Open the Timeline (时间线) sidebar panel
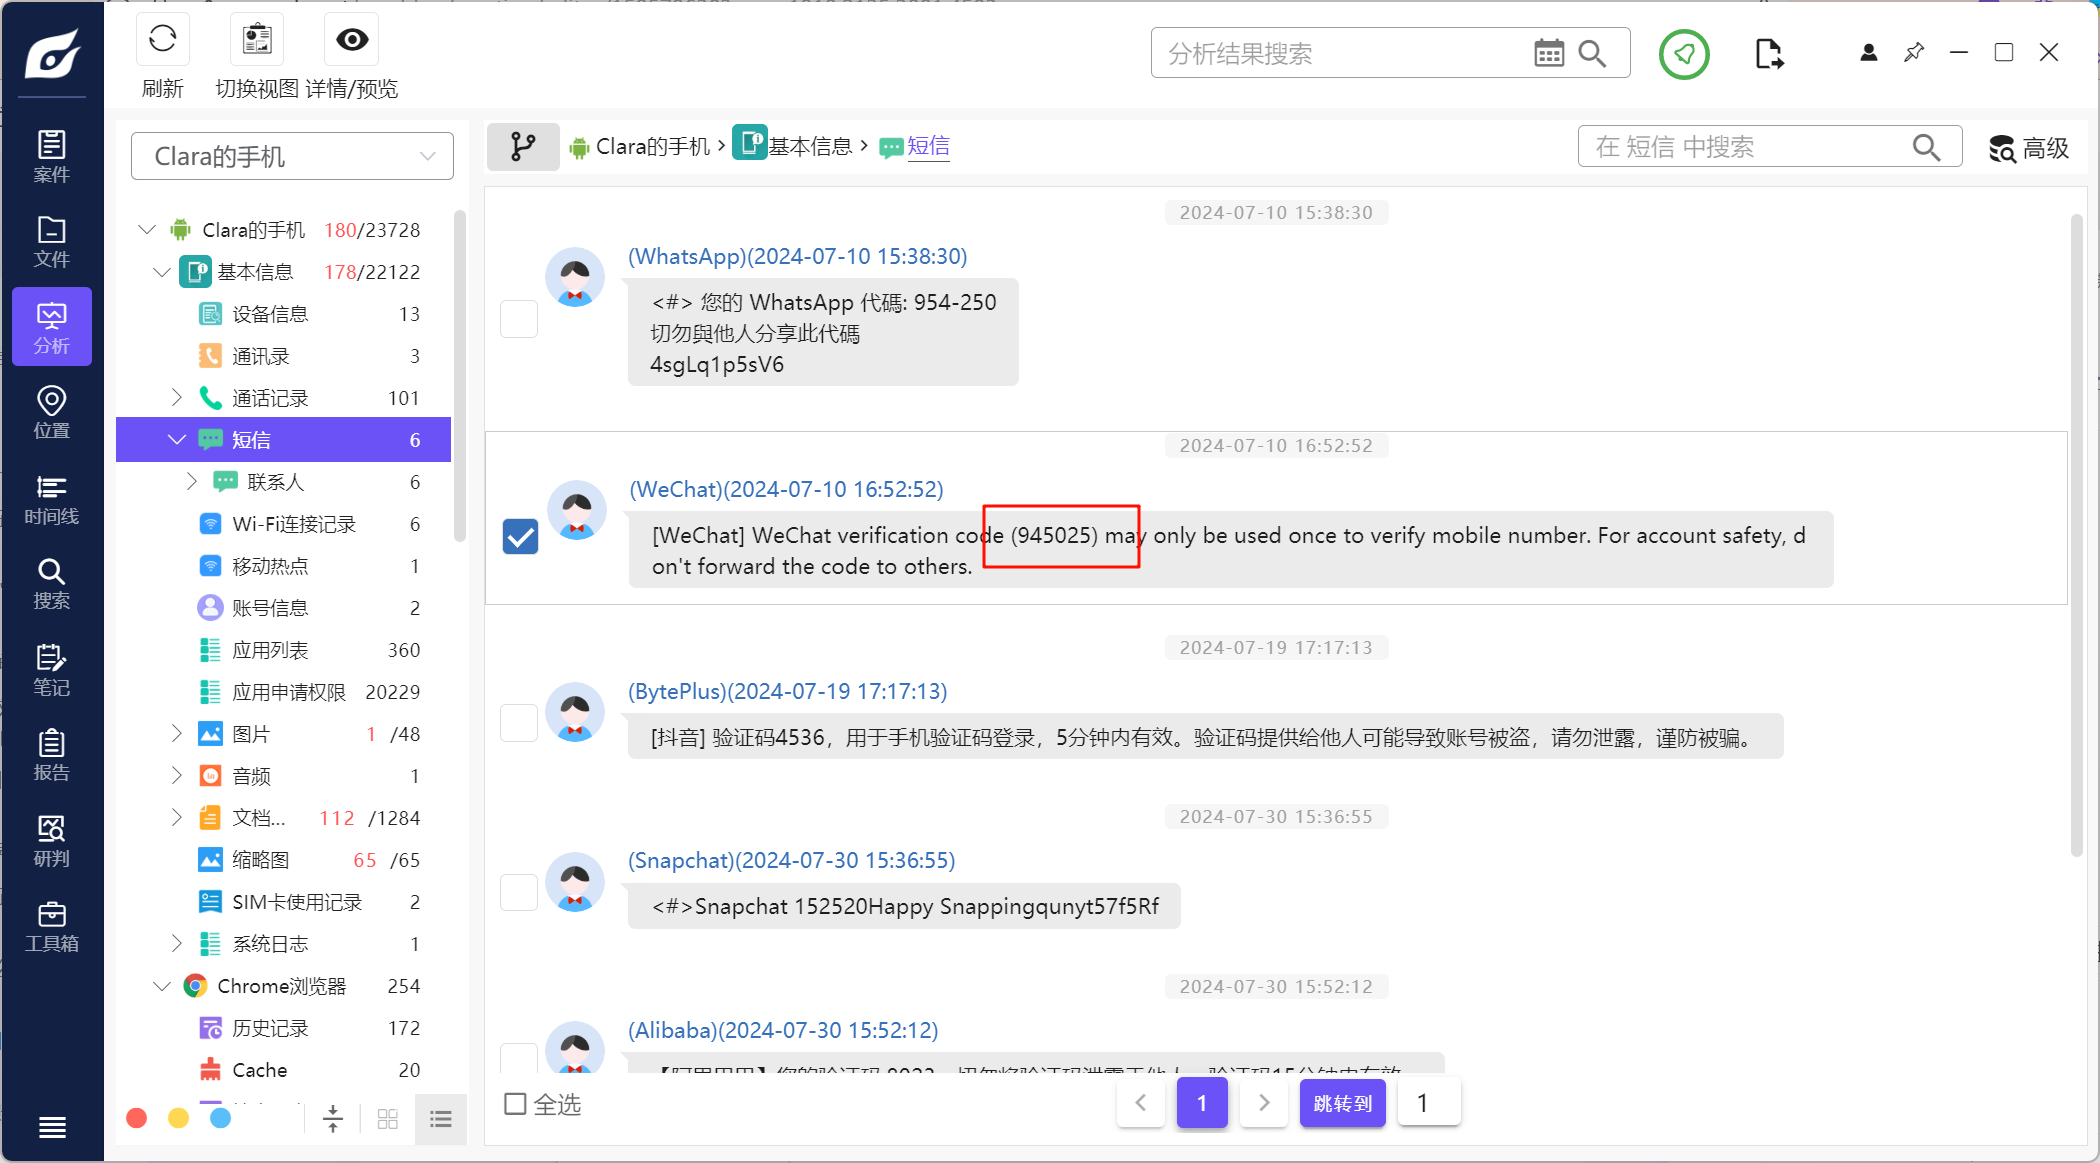Image resolution: width=2100 pixels, height=1163 pixels. click(x=51, y=500)
